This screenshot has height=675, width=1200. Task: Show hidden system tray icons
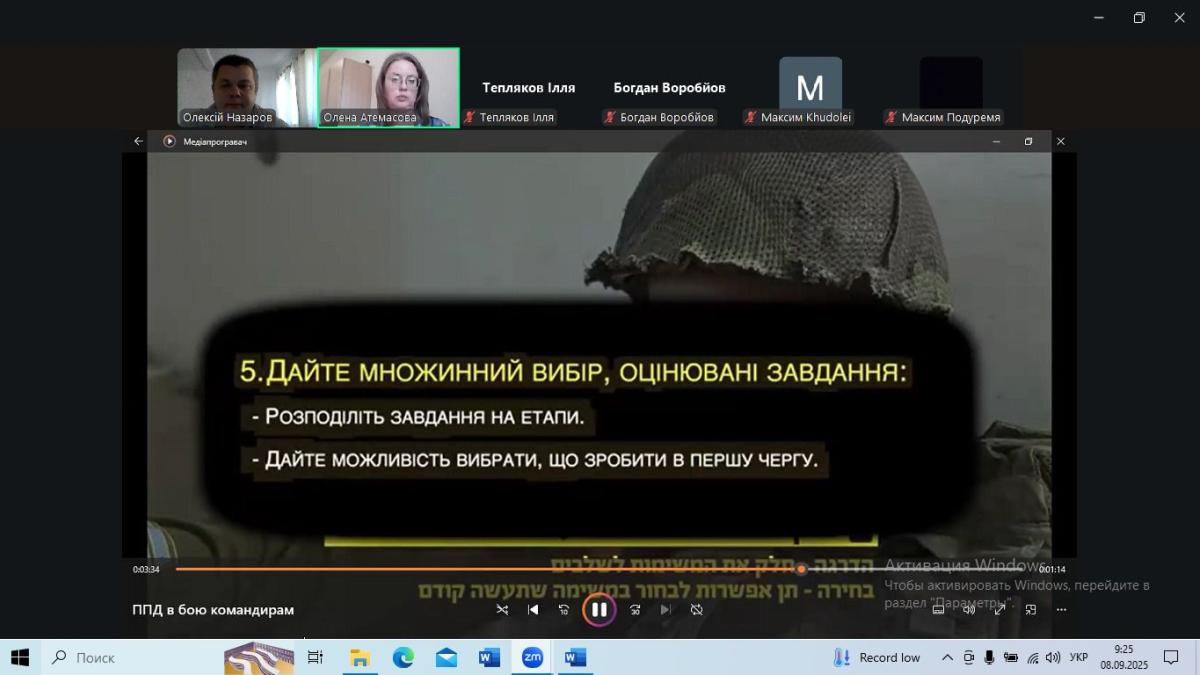947,657
